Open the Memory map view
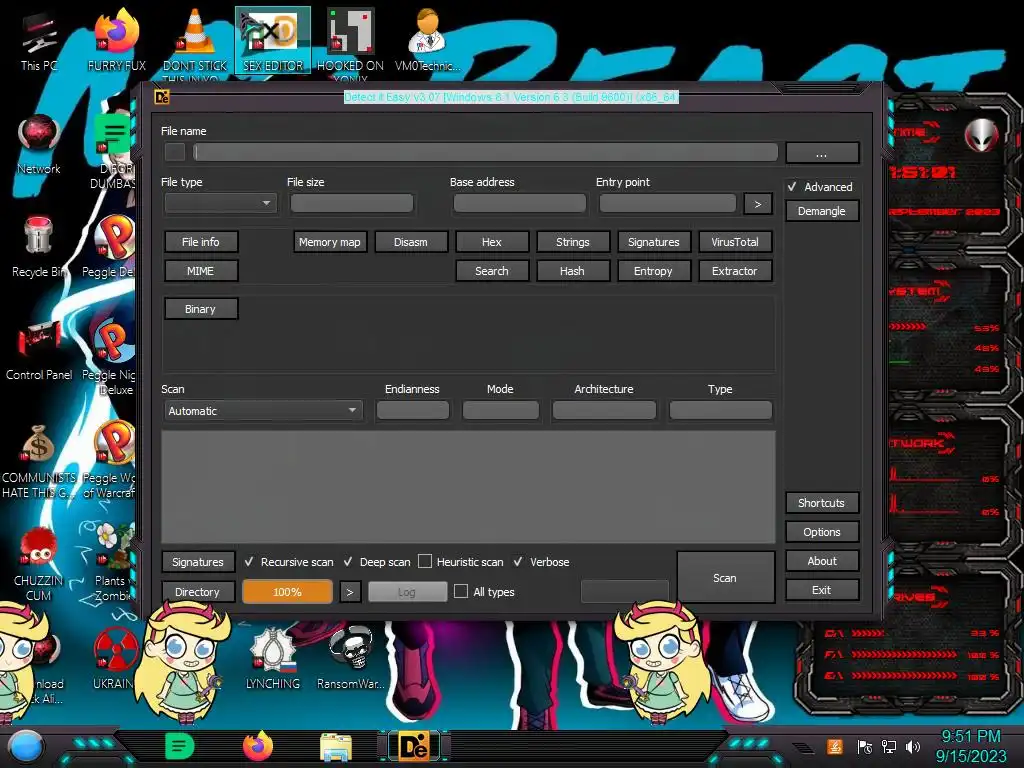The width and height of the screenshot is (1024, 768). pyautogui.click(x=330, y=242)
